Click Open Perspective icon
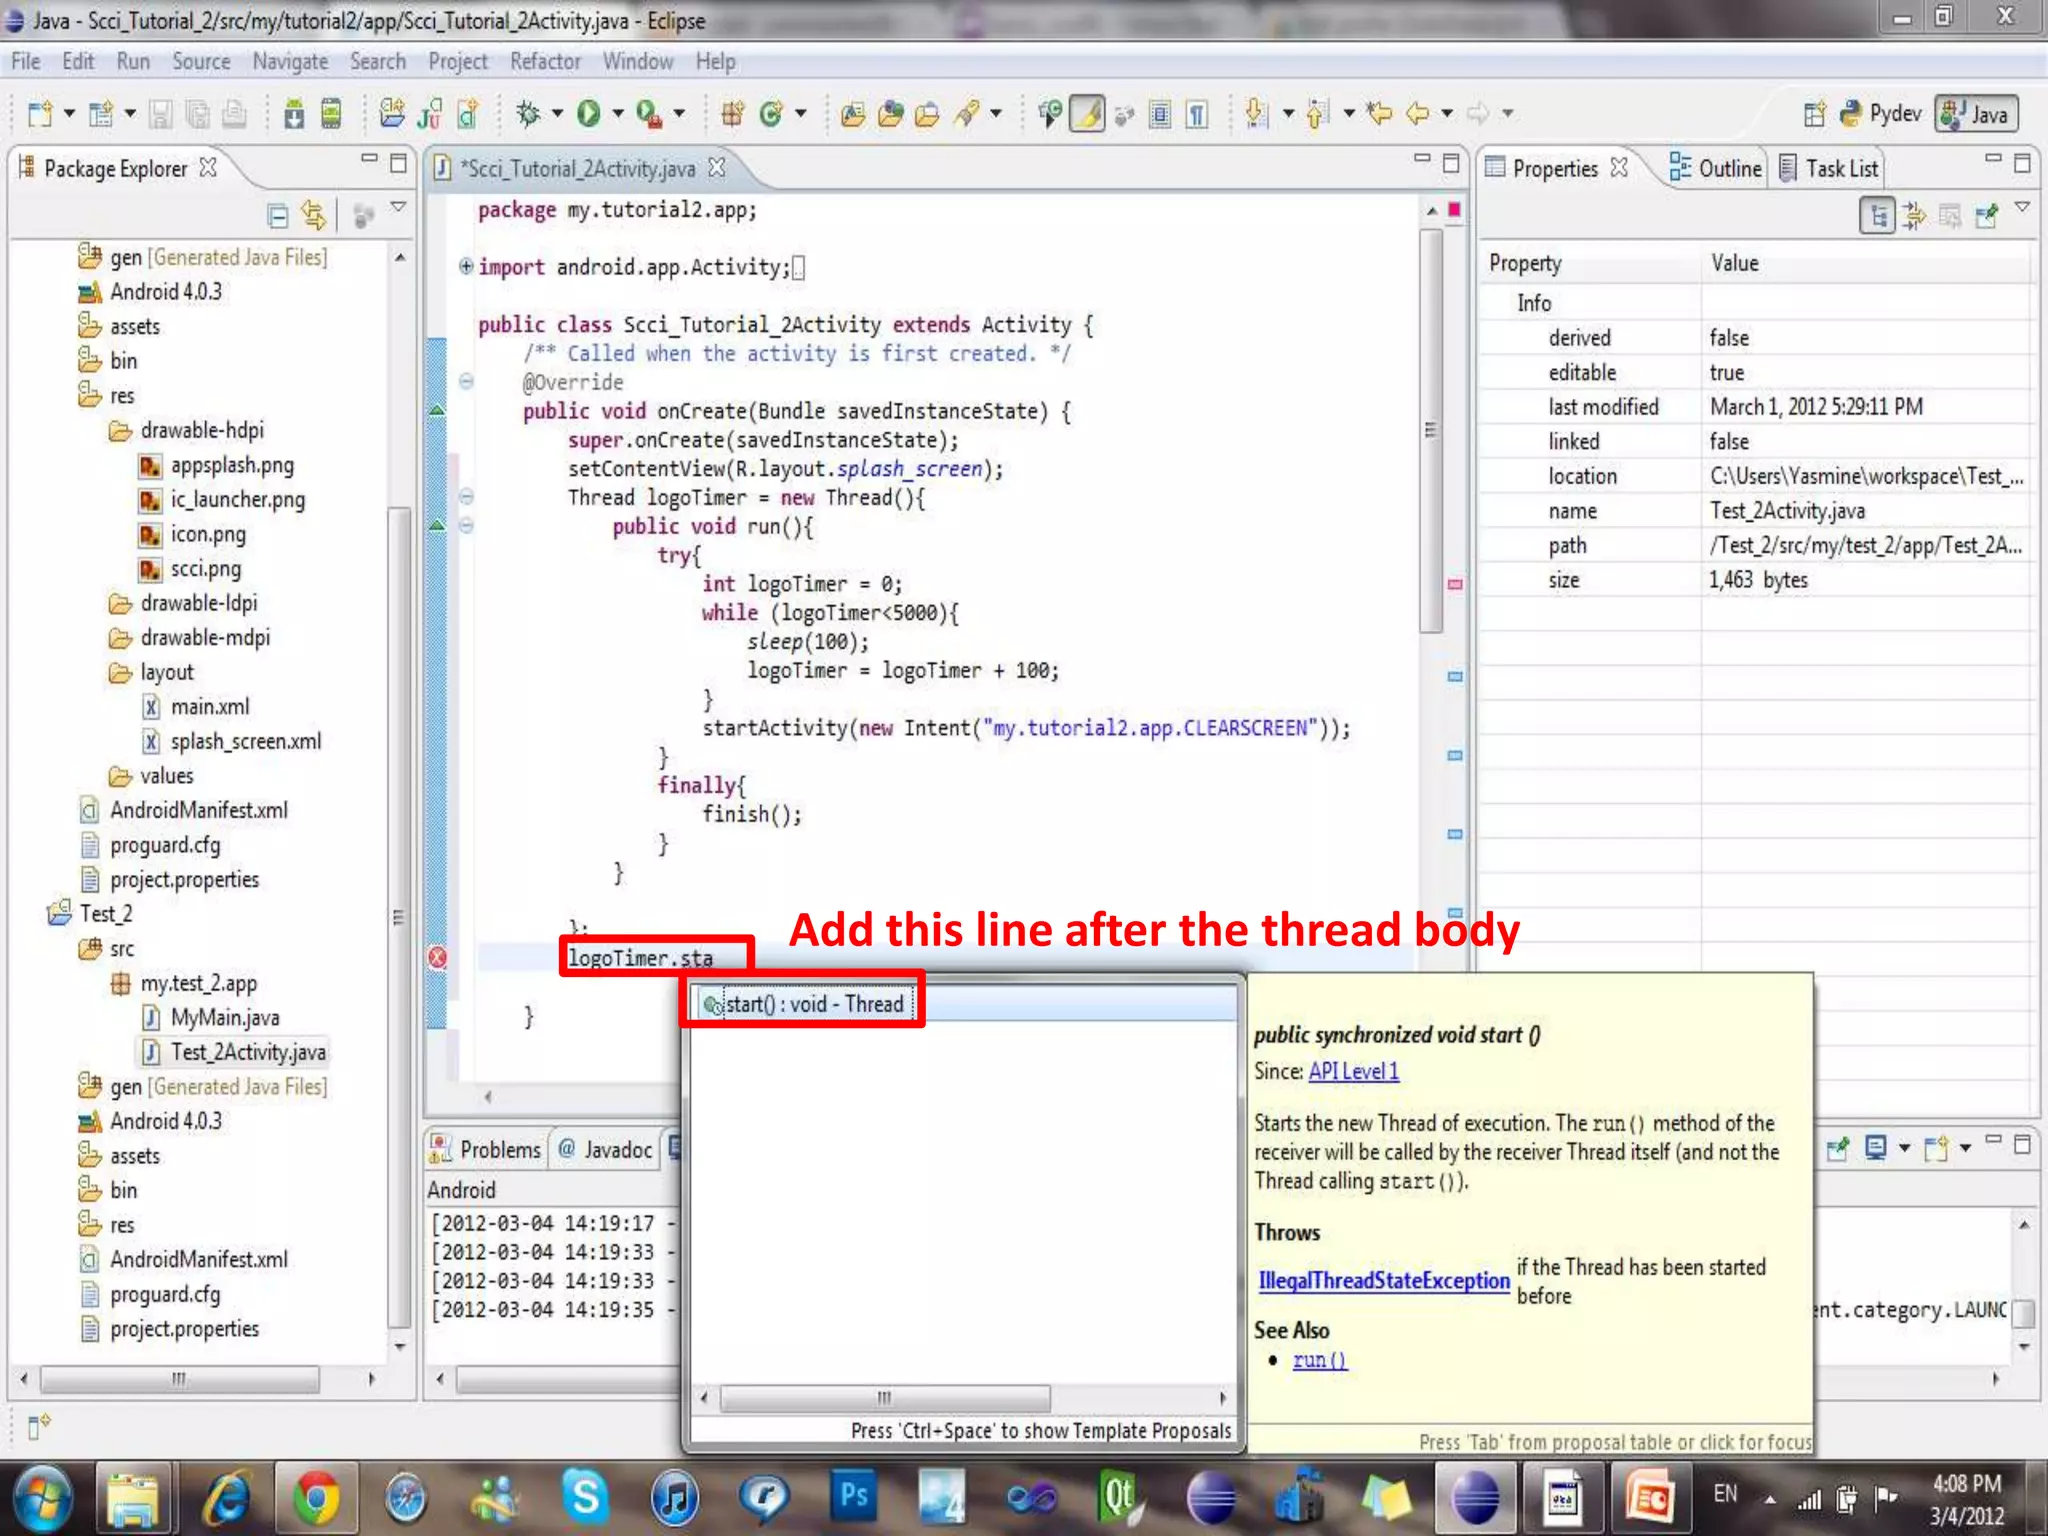The image size is (2048, 1536). click(1814, 114)
